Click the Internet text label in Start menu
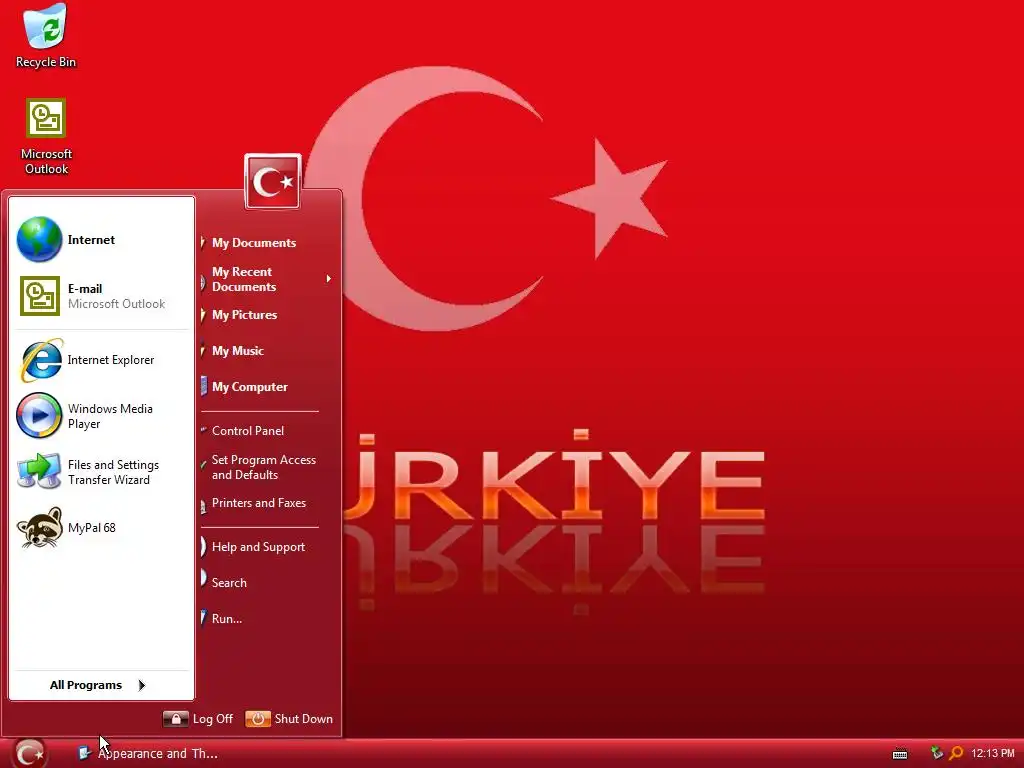1024x768 pixels. tap(91, 240)
